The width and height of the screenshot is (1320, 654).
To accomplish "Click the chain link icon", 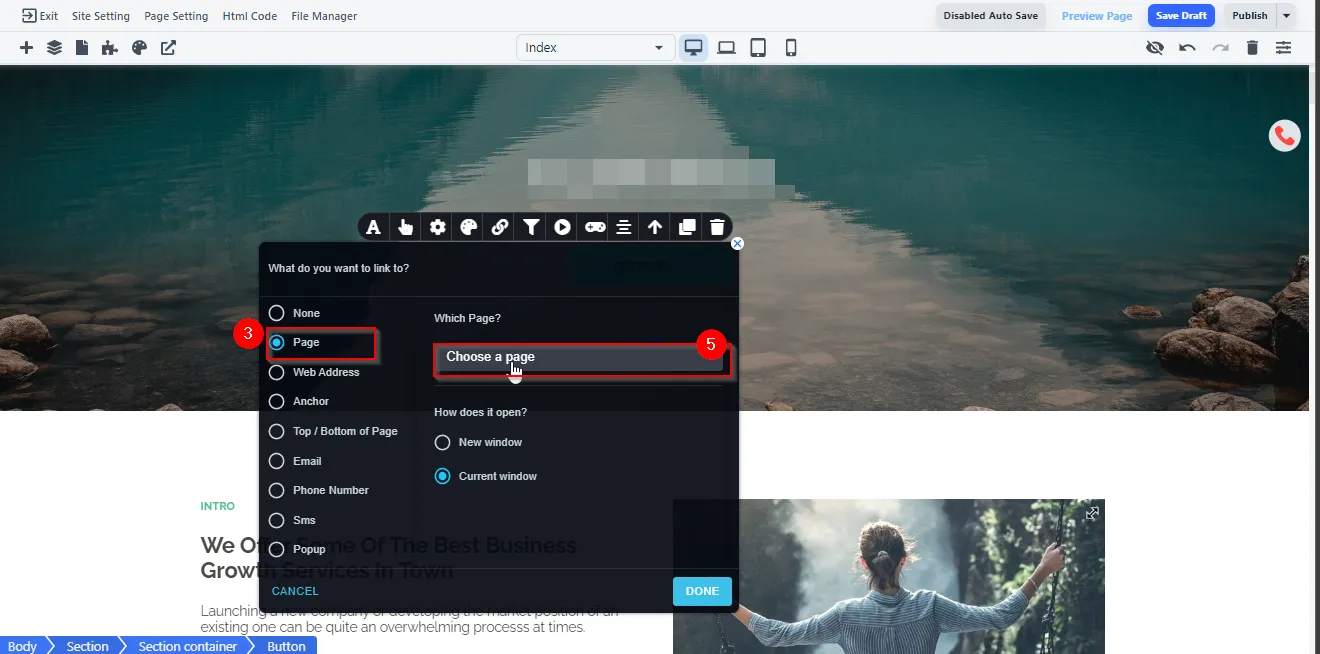I will point(500,227).
